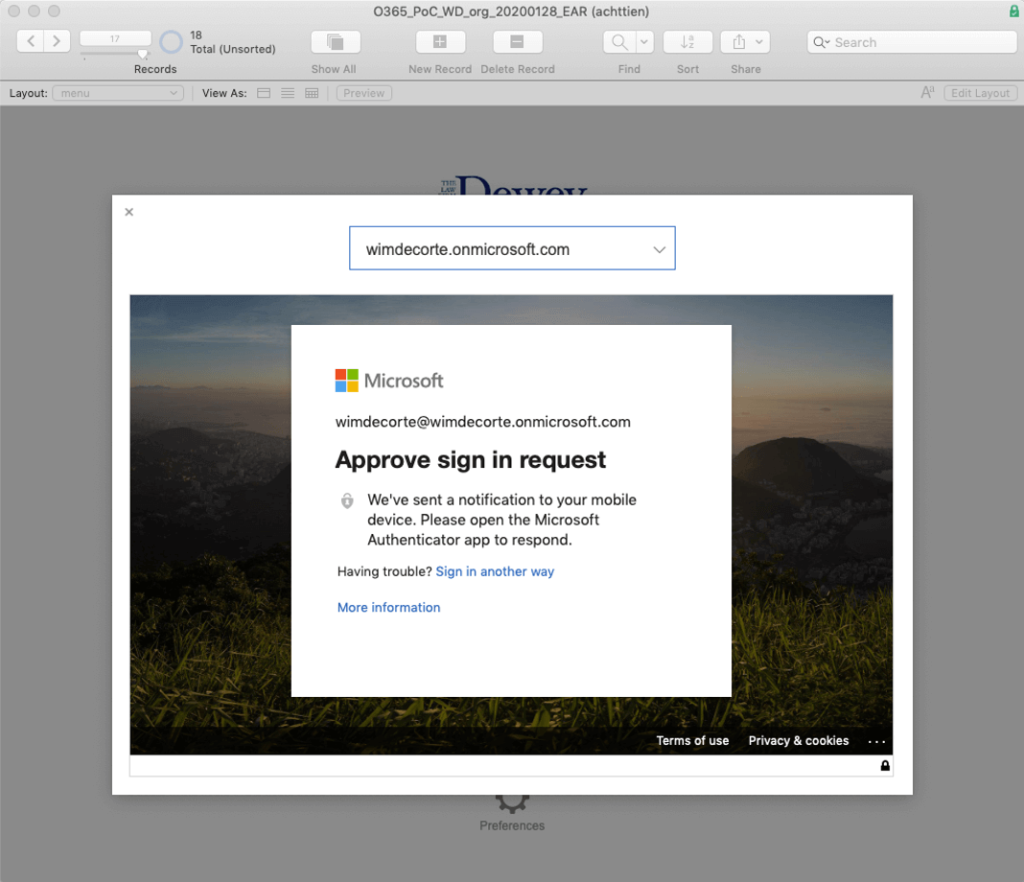Switch to Form view

(x=263, y=92)
